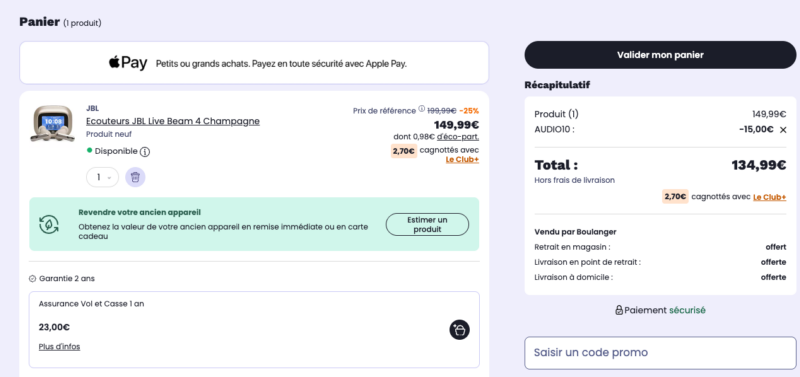Open Plus d'infos link for insurance

click(x=59, y=346)
